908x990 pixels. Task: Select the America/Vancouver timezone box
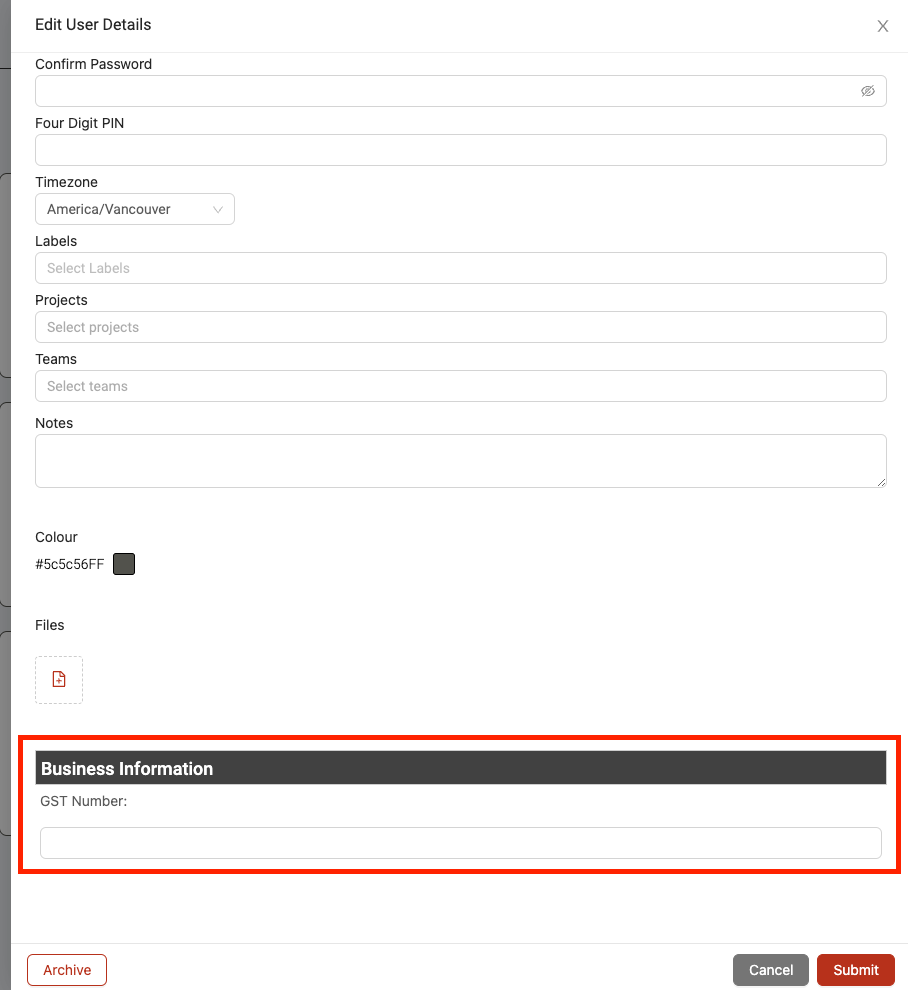(x=135, y=209)
